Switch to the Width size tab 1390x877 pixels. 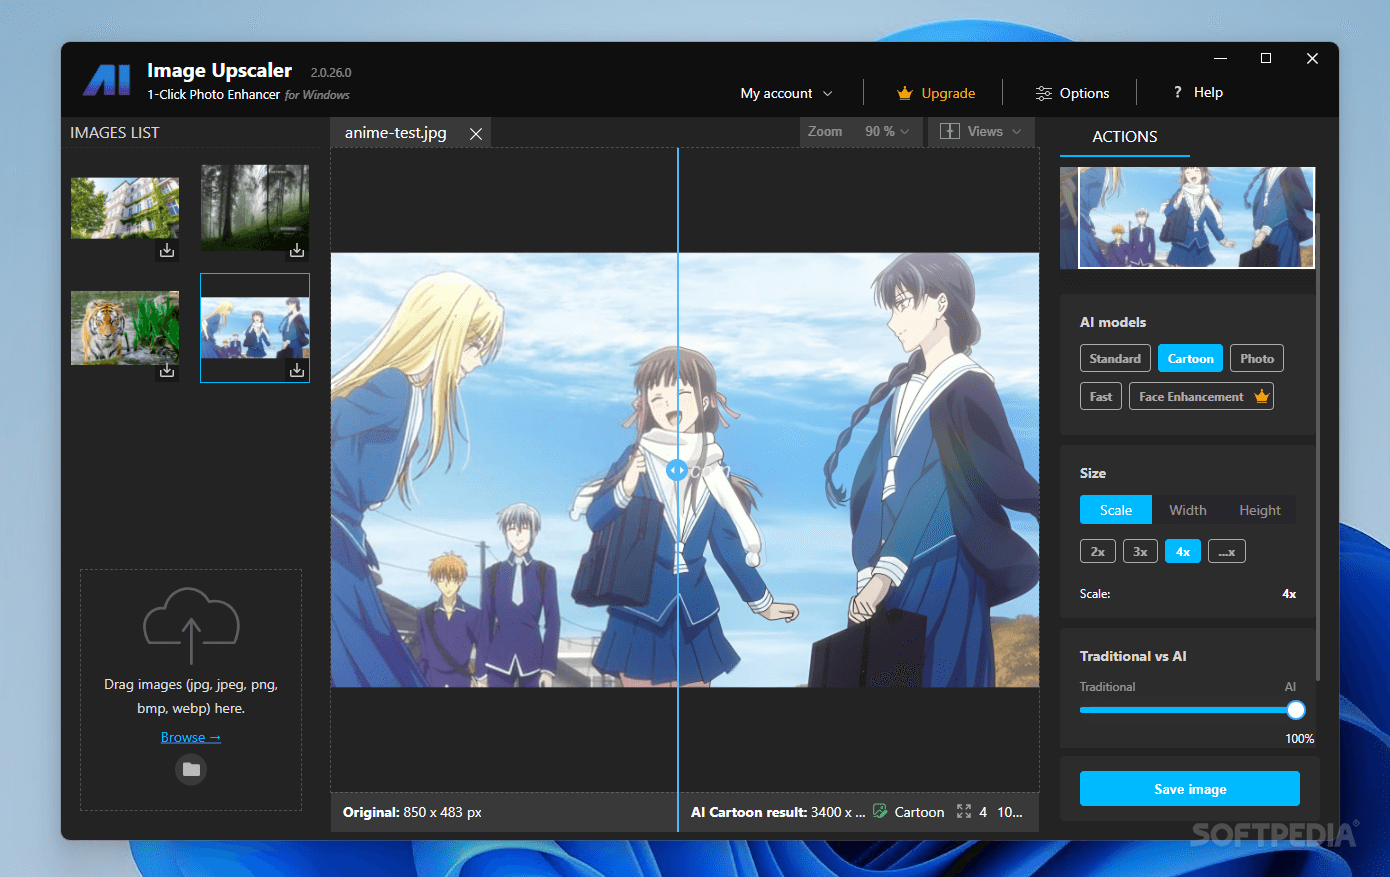pos(1188,510)
